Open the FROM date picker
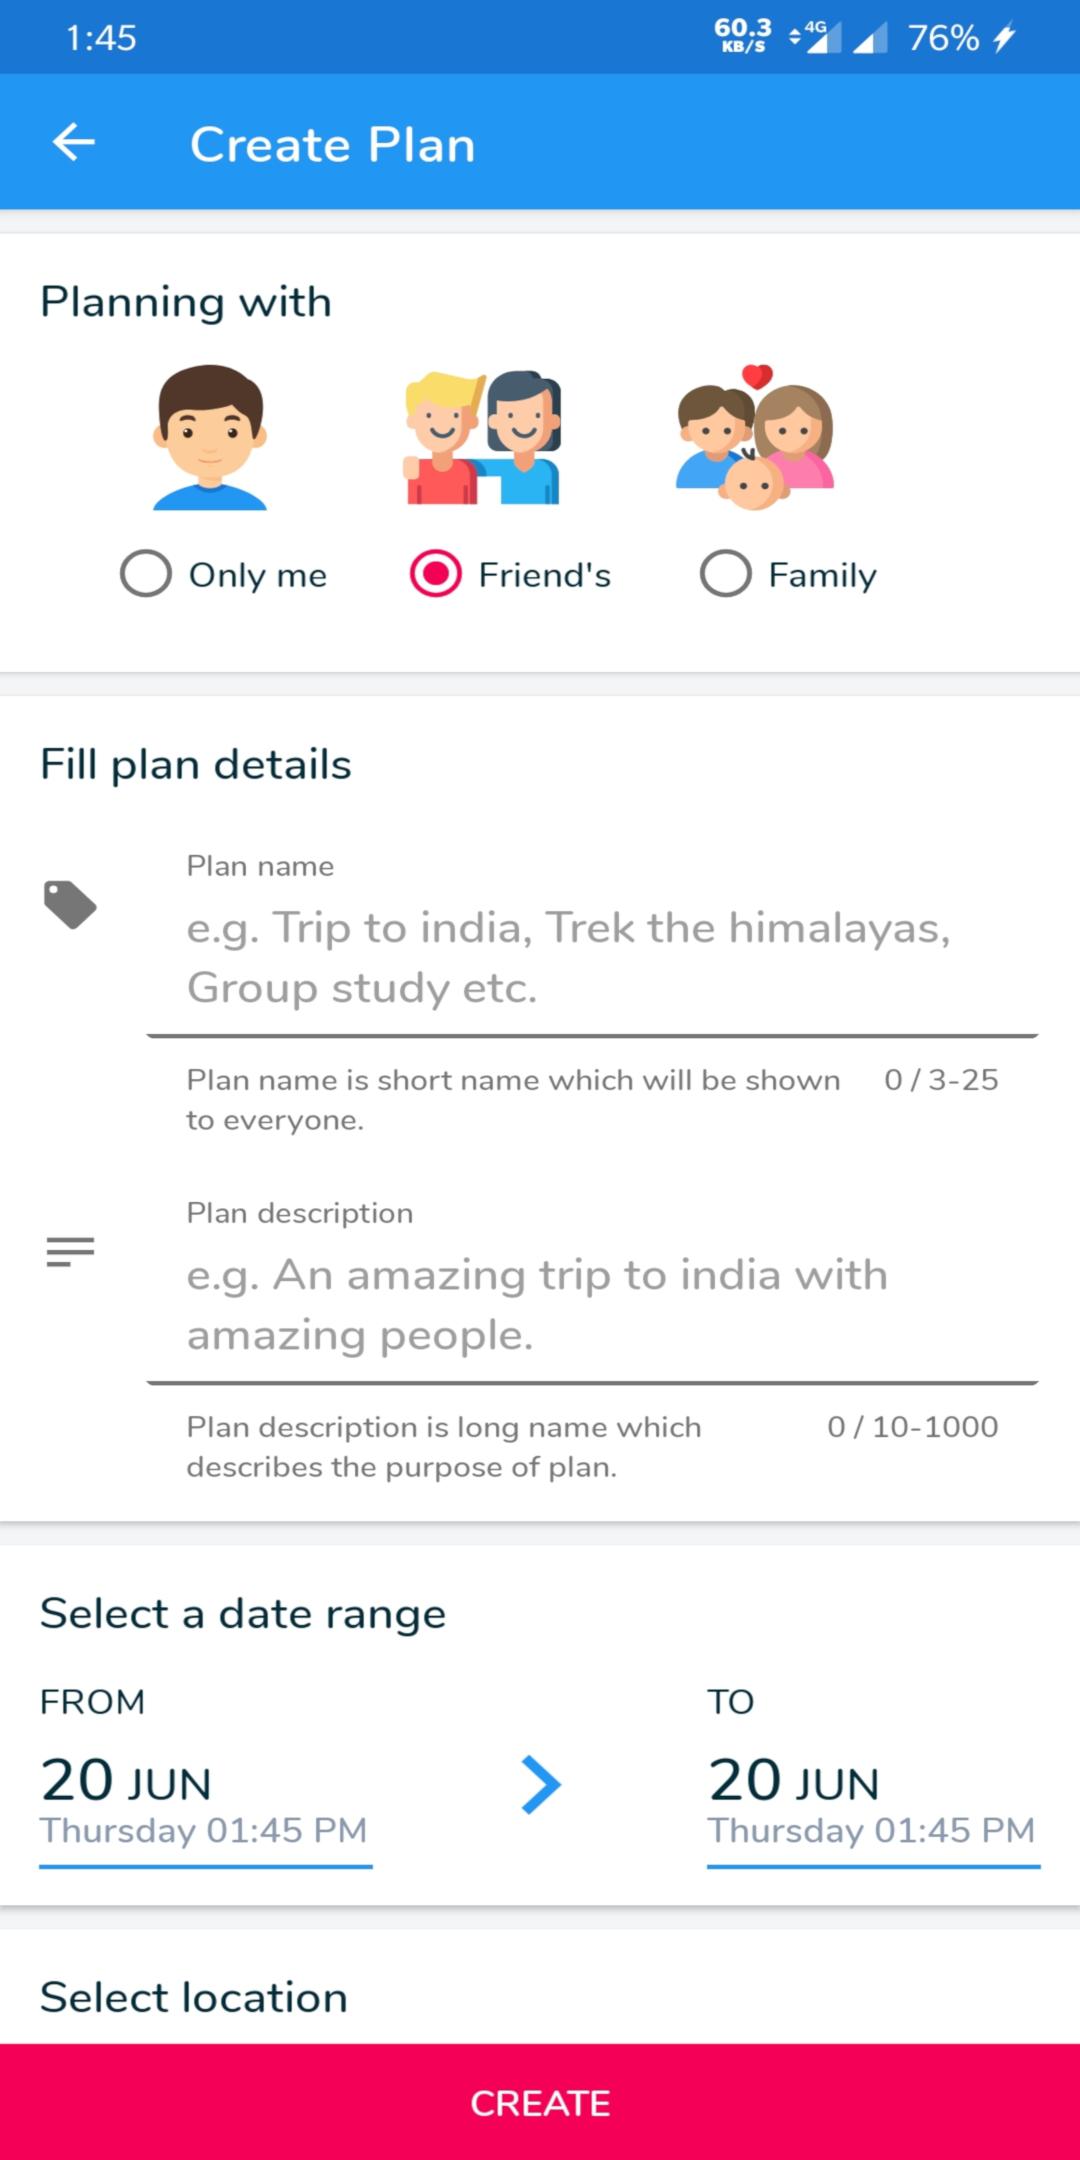The image size is (1080, 2160). pos(205,1802)
